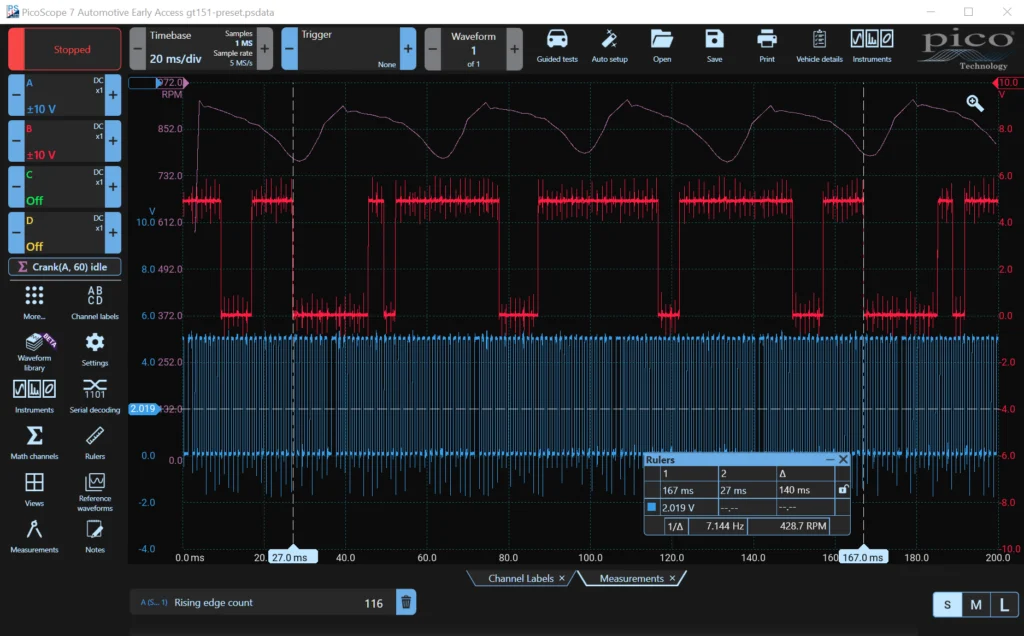Image resolution: width=1024 pixels, height=636 pixels.
Task: Select small size S button
Action: [947, 605]
